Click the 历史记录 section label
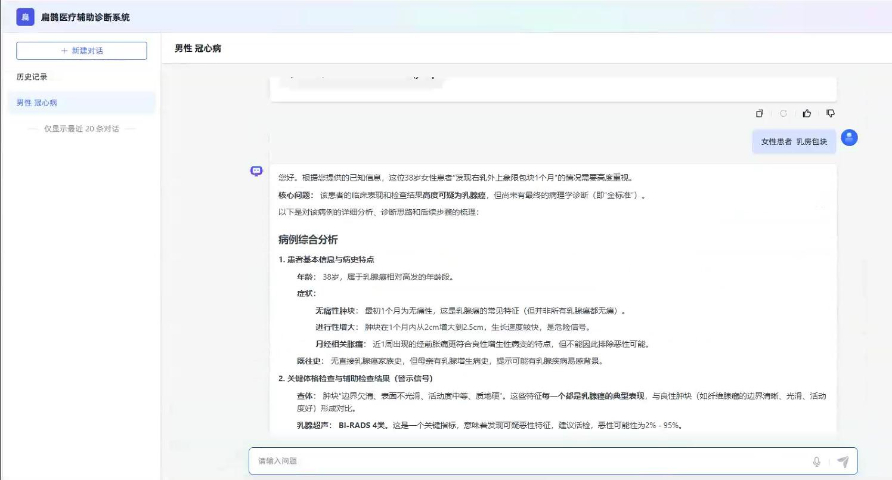 [32, 77]
